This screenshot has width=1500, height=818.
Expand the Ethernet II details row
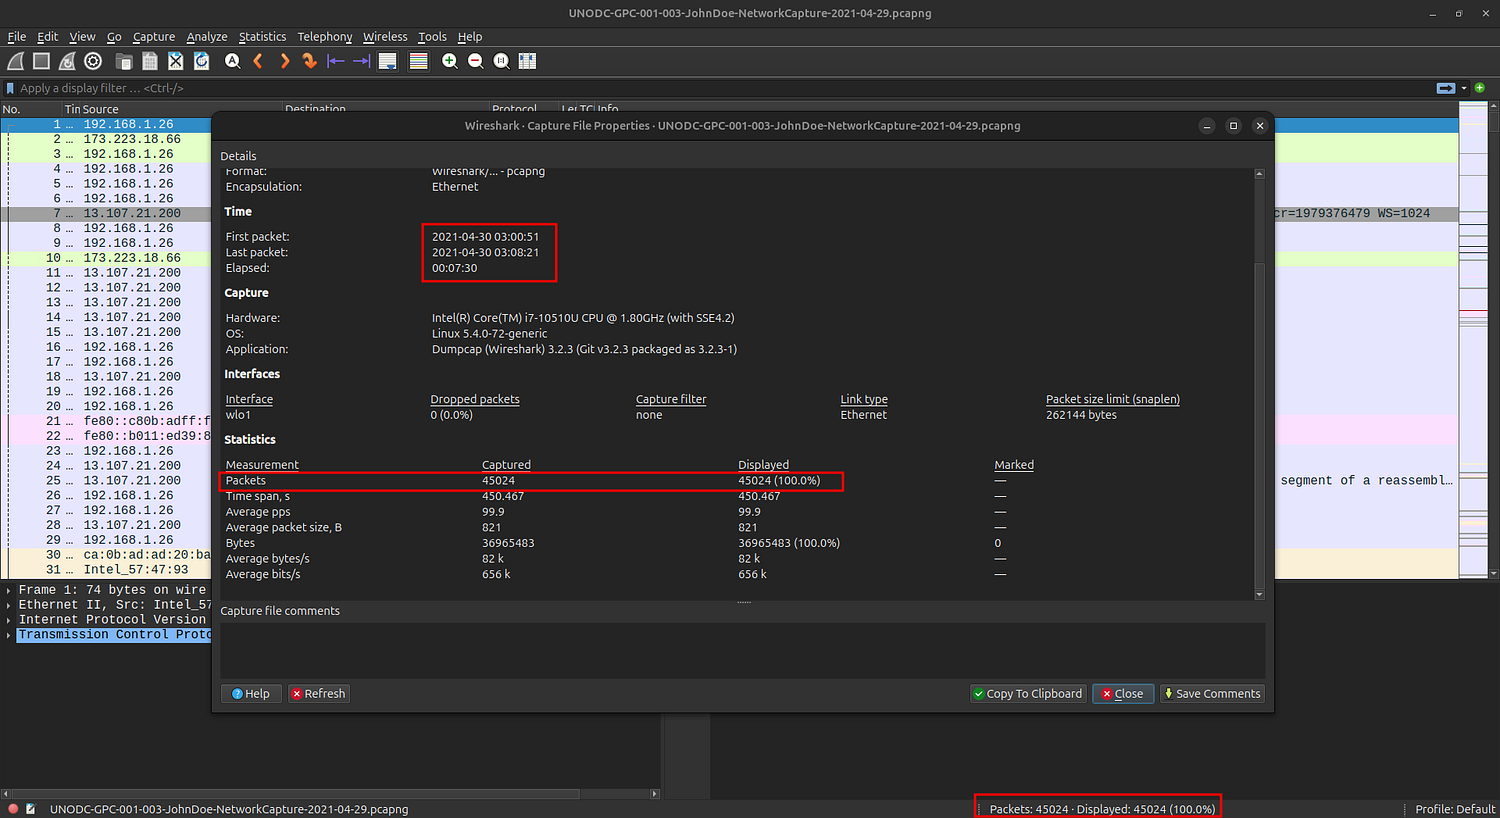pyautogui.click(x=9, y=605)
